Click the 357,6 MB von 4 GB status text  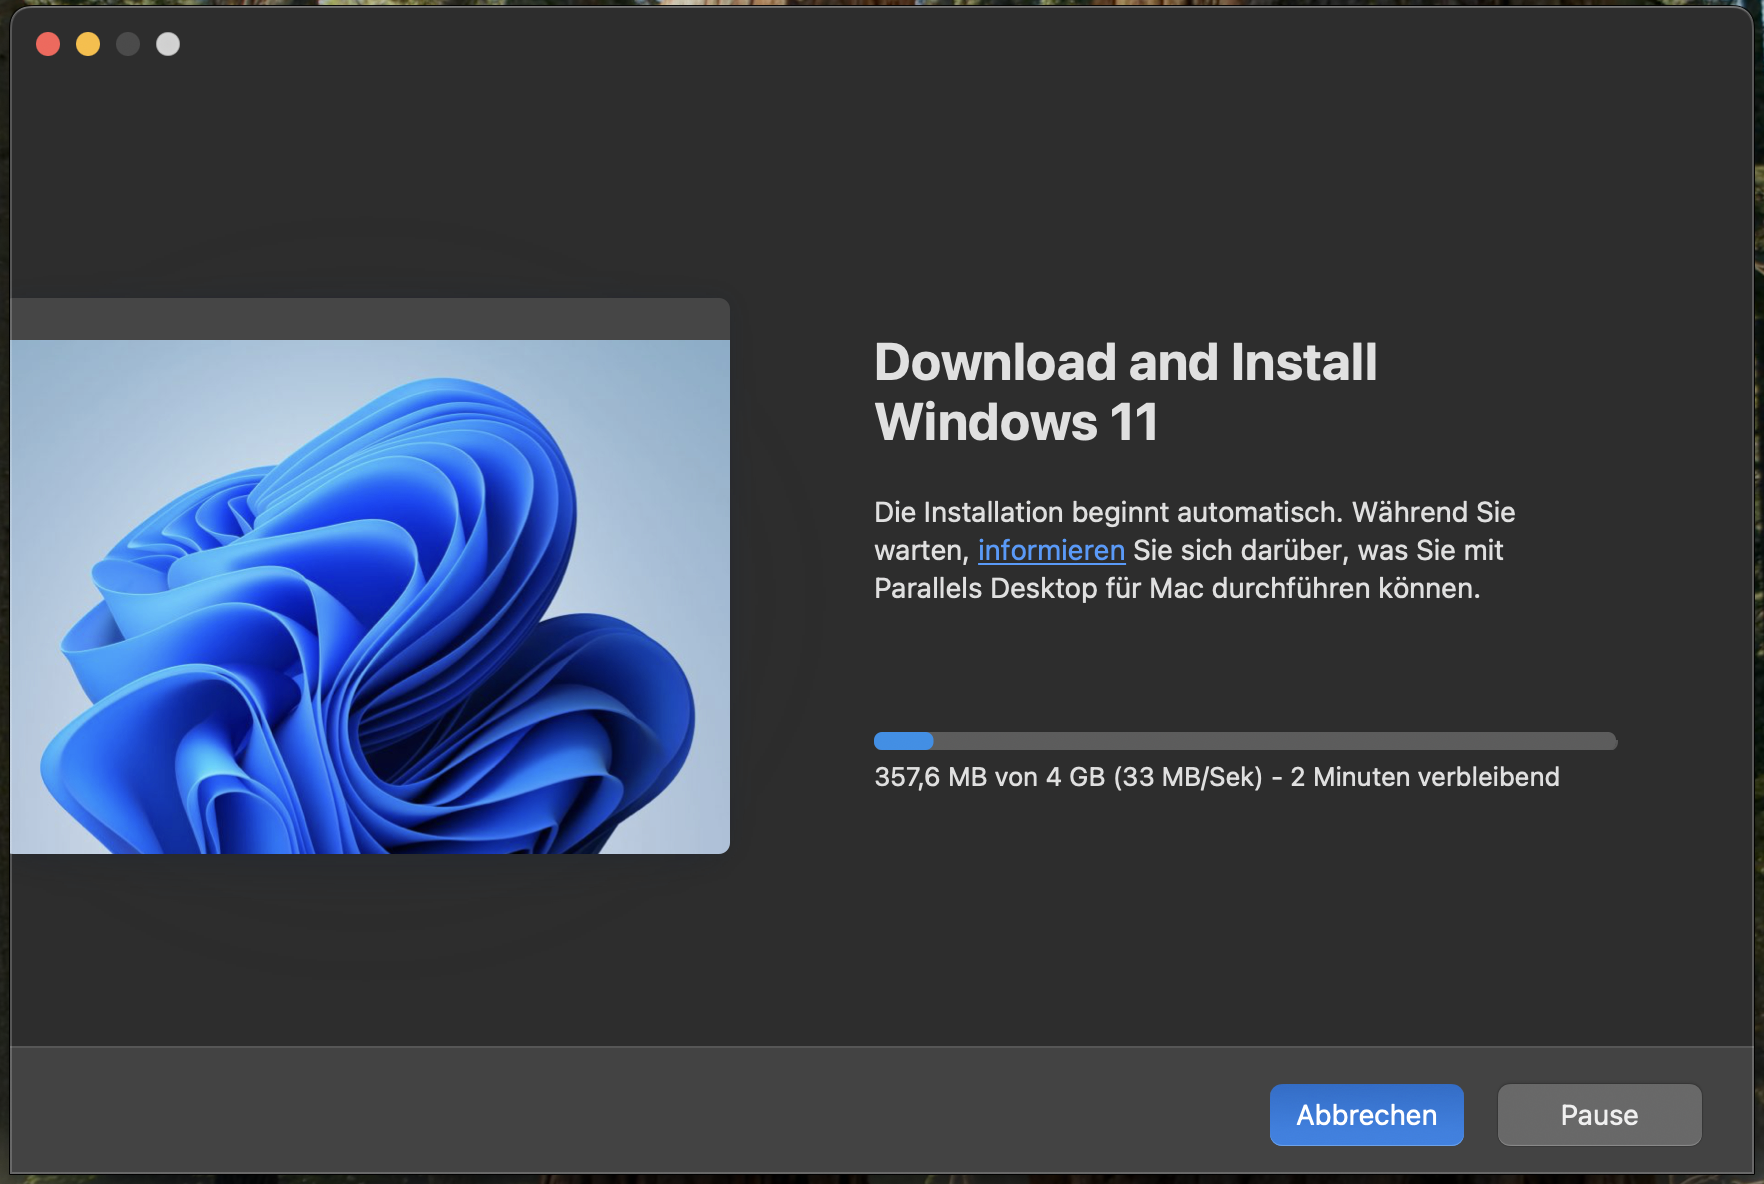click(1216, 777)
